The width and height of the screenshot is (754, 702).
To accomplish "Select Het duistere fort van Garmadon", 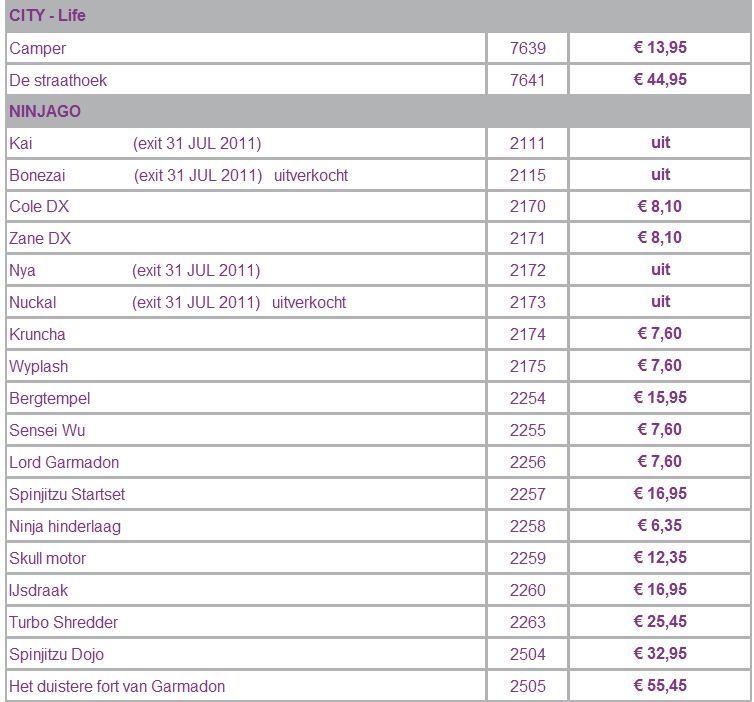I will point(117,686).
